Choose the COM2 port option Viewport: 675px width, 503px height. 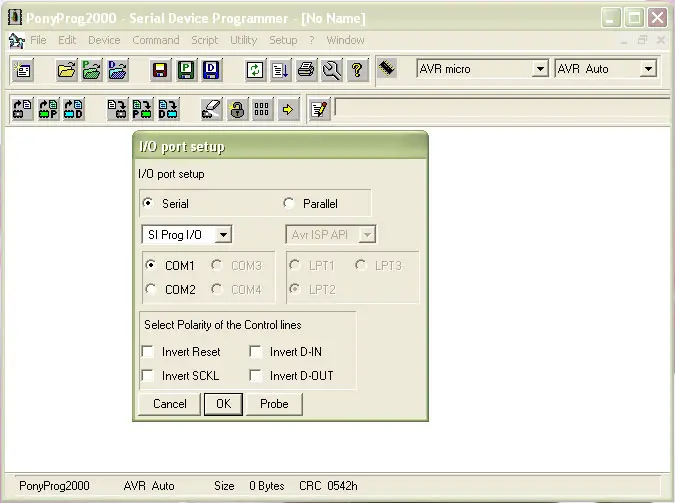[x=151, y=289]
